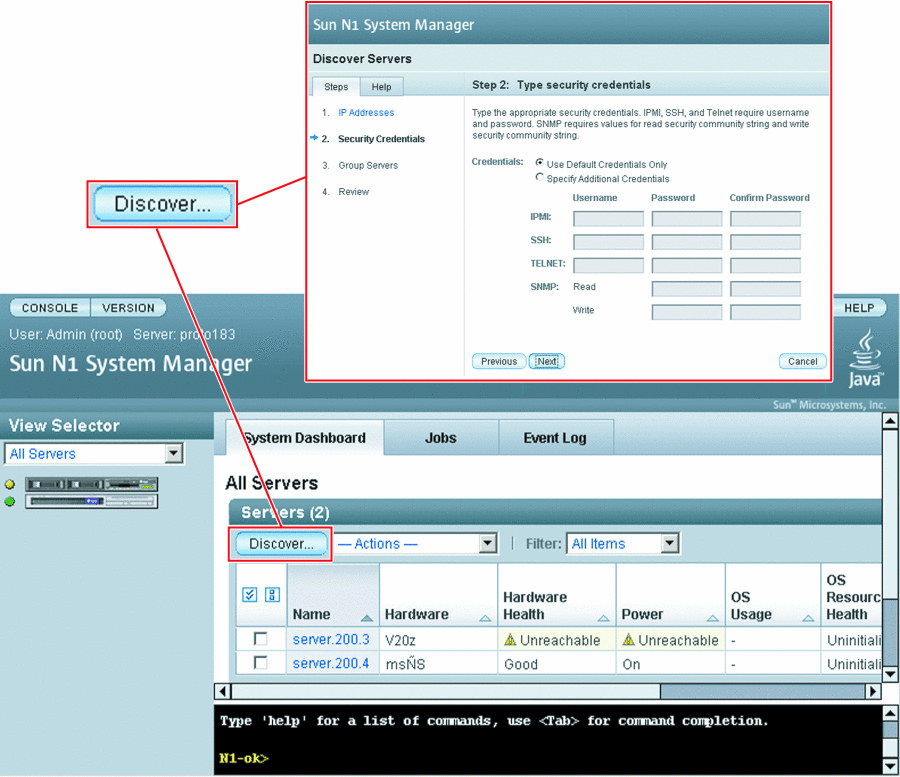Click the select all rows icon in table header

point(250,595)
